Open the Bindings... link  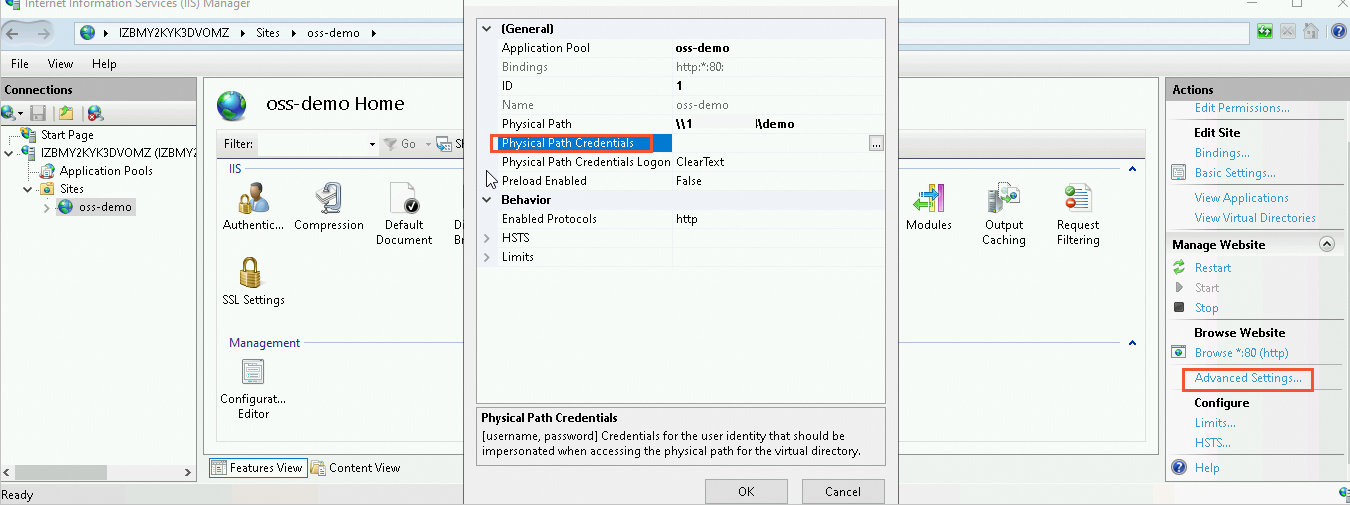coord(1222,153)
